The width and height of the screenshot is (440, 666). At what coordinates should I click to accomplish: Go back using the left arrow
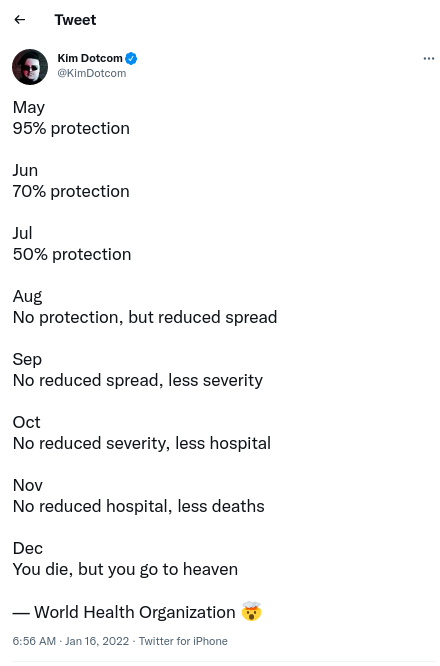[x=20, y=20]
